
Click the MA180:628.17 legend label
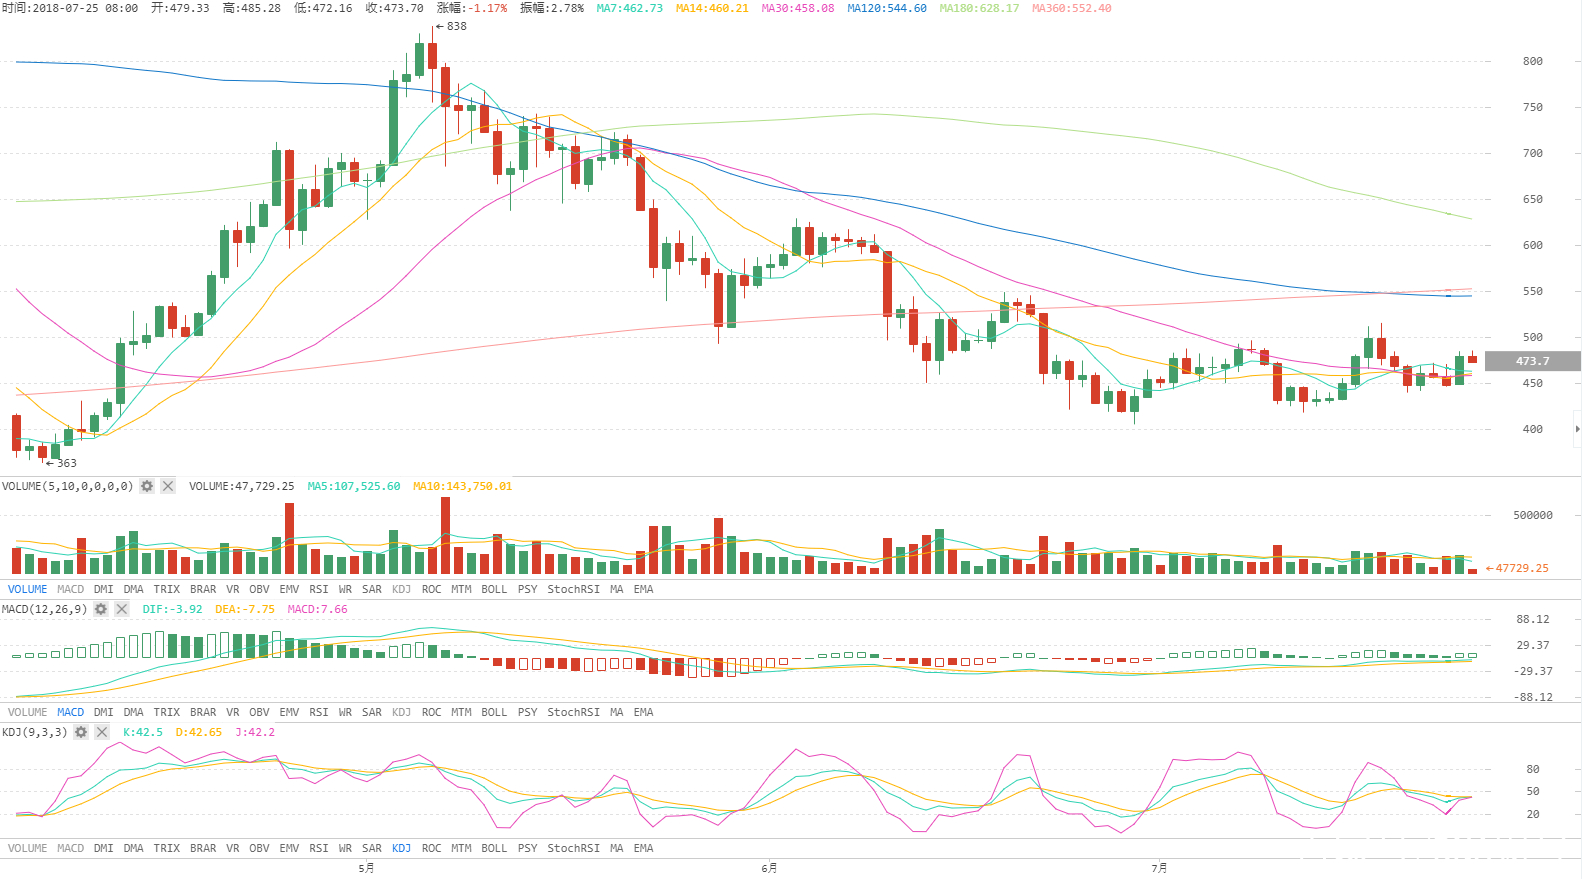pyautogui.click(x=979, y=8)
